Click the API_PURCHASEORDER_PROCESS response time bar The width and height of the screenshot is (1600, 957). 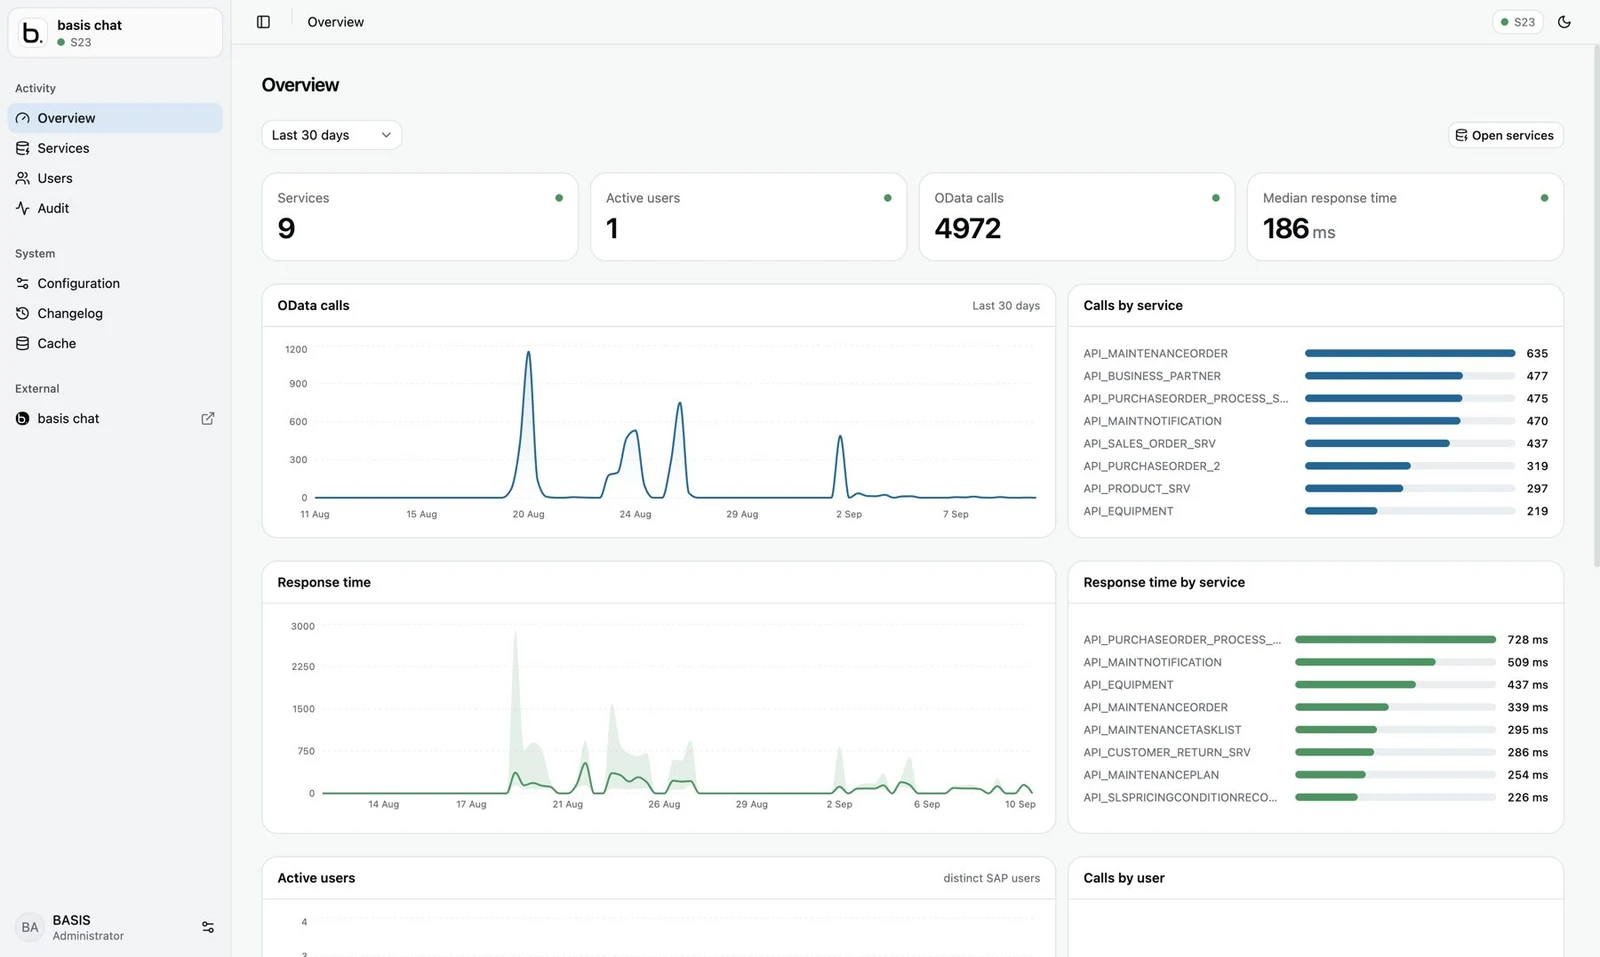point(1395,640)
